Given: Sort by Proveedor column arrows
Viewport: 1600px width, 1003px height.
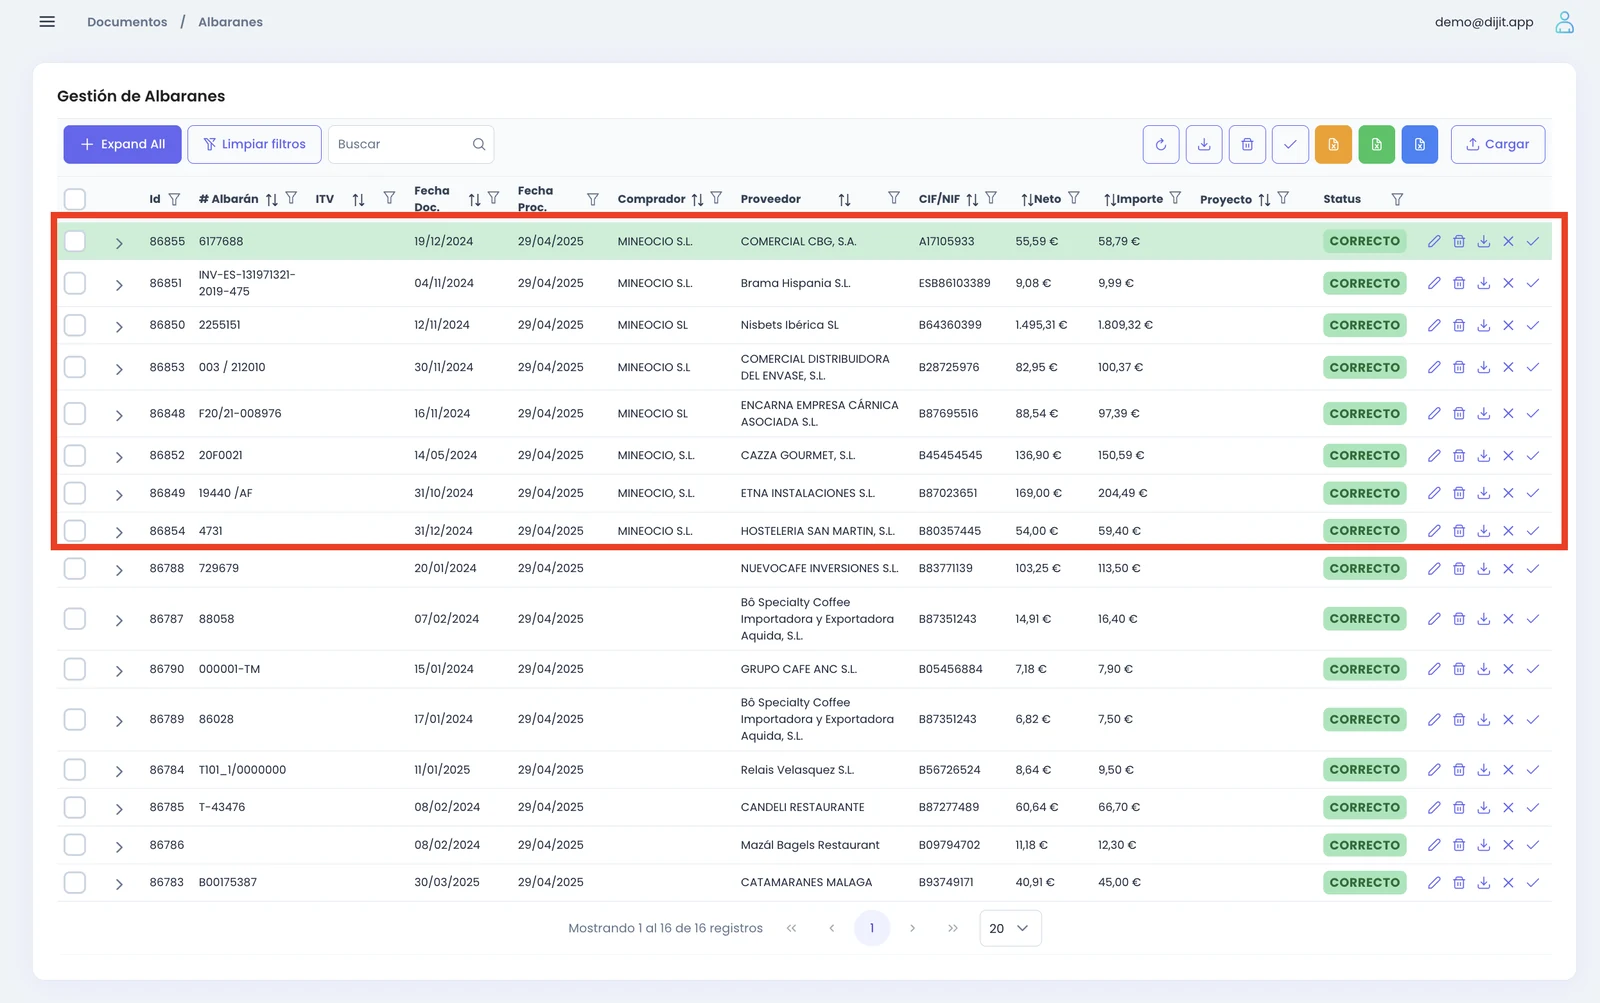Looking at the screenshot, I should [x=844, y=199].
